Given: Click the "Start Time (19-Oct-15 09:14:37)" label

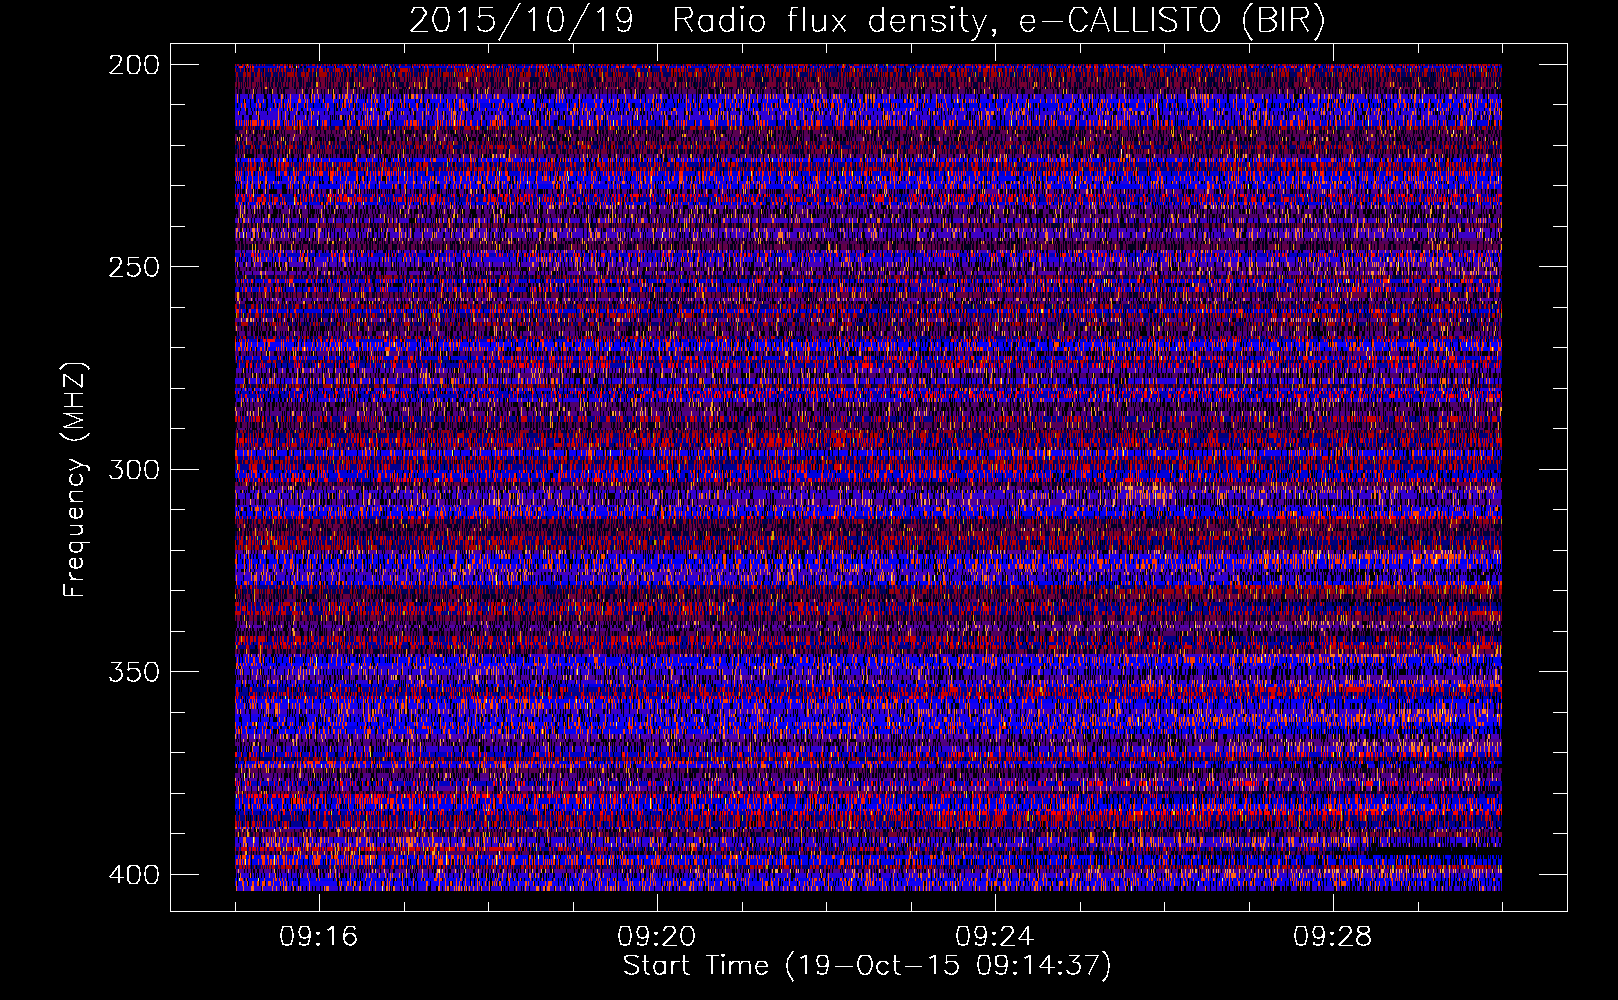Looking at the screenshot, I should tap(867, 966).
